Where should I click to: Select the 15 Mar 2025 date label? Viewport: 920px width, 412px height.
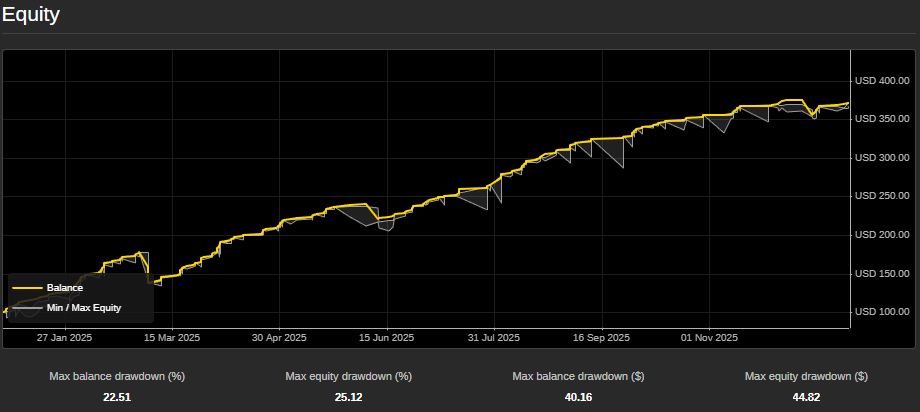[x=172, y=338]
